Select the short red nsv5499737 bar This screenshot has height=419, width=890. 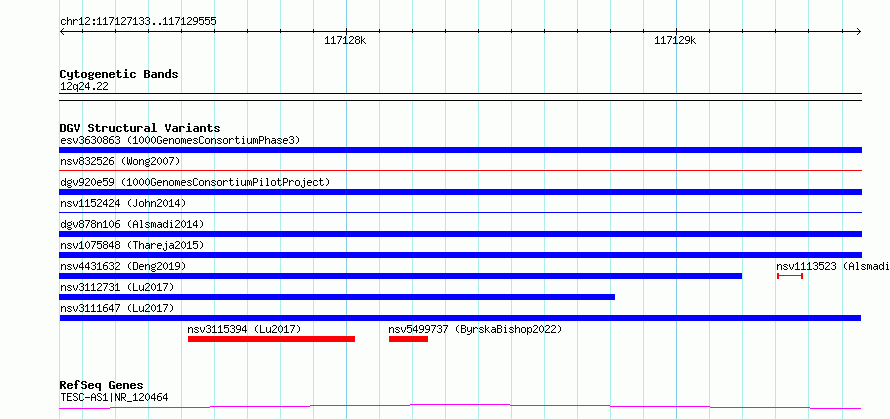tap(408, 339)
